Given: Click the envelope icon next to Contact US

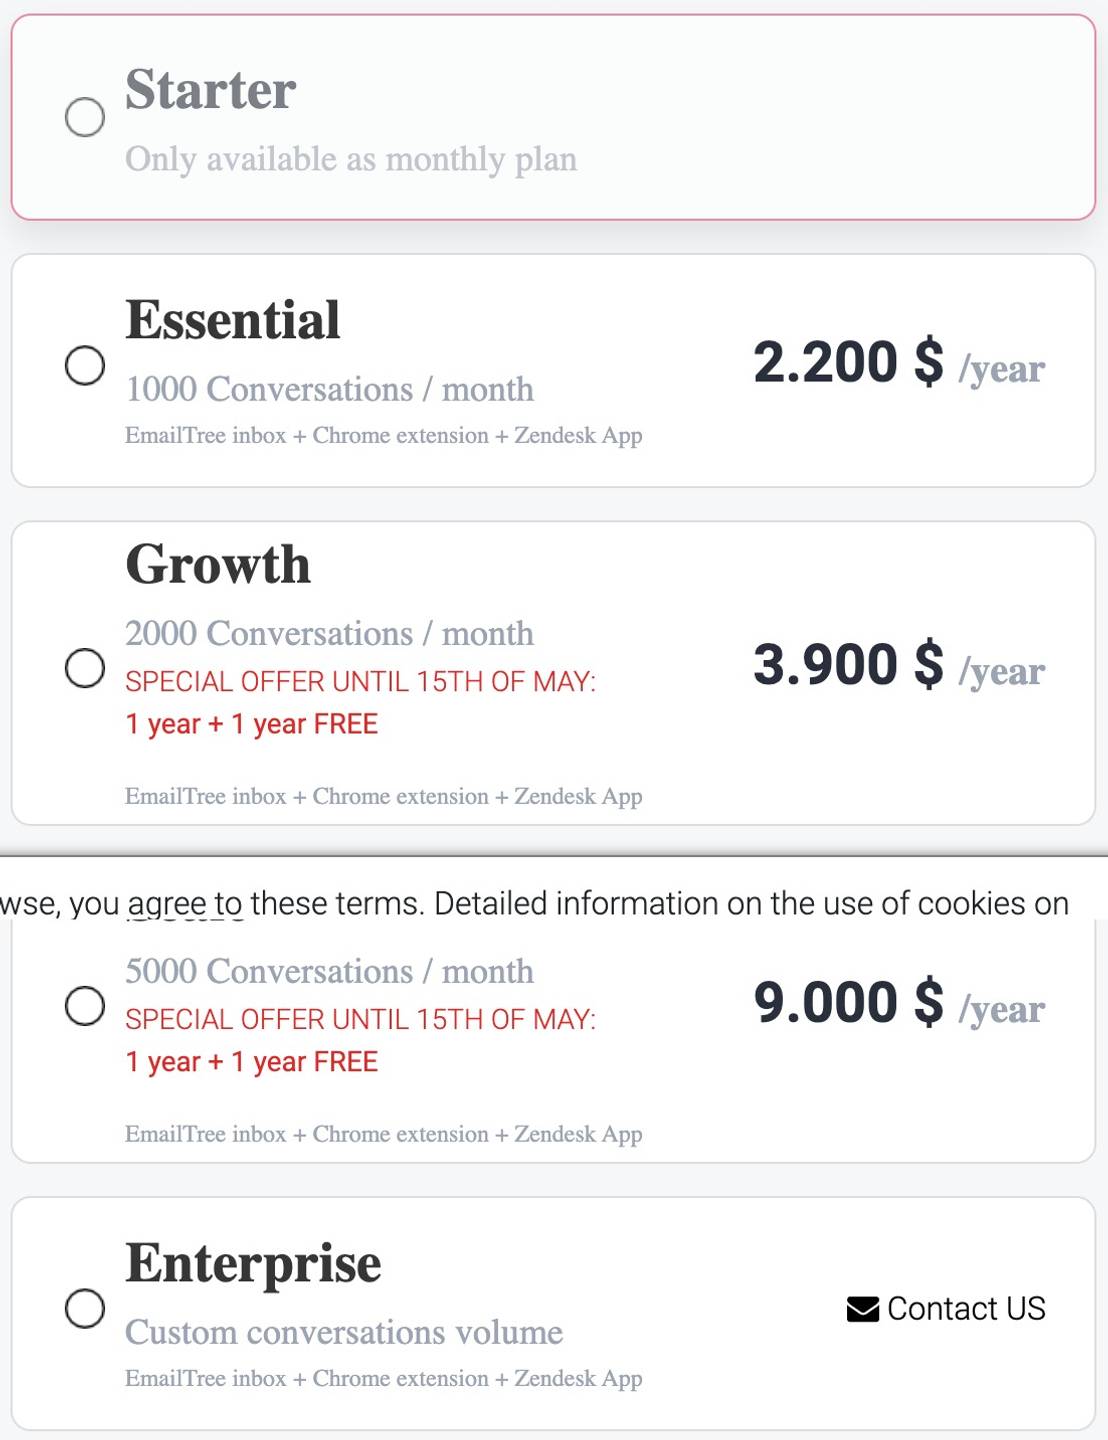Looking at the screenshot, I should 863,1307.
